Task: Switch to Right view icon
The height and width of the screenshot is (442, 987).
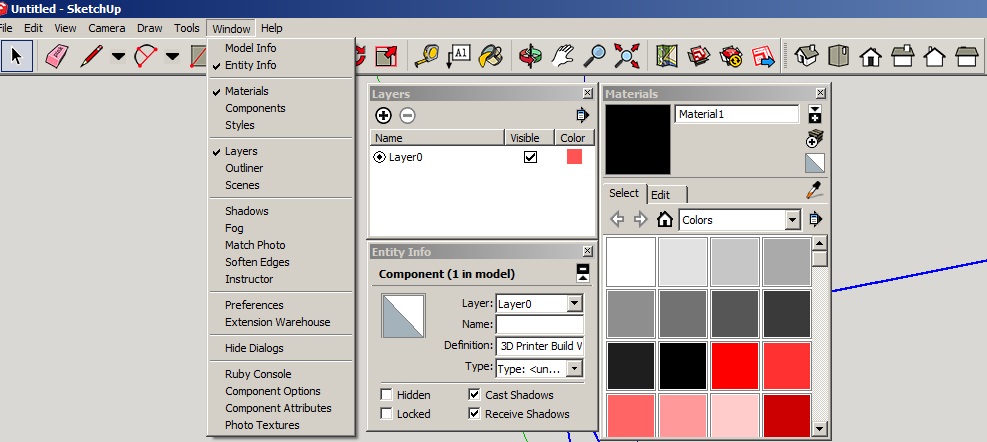Action: click(x=903, y=56)
